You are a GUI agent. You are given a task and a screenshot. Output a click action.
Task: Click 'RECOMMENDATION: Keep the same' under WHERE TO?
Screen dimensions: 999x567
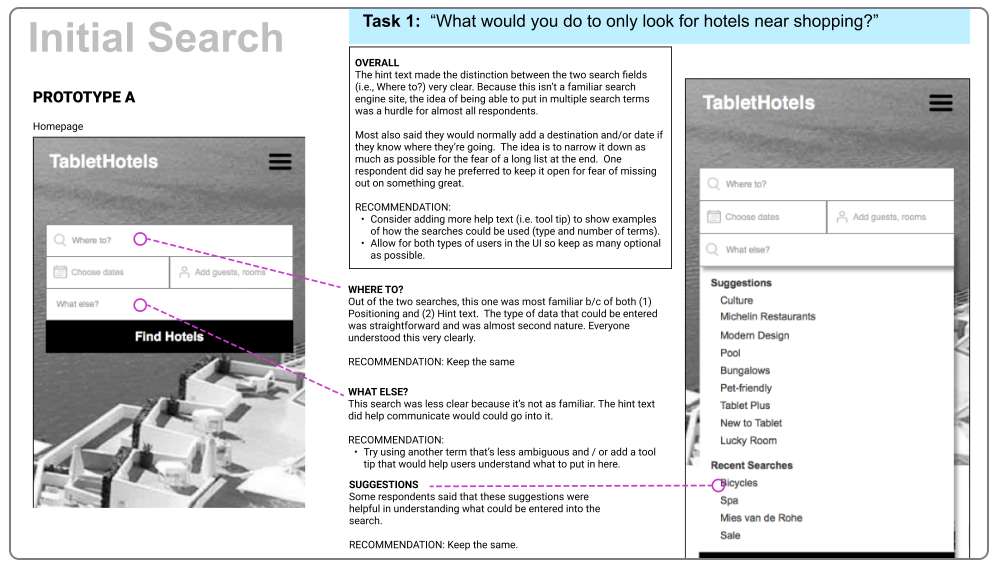click(x=431, y=362)
